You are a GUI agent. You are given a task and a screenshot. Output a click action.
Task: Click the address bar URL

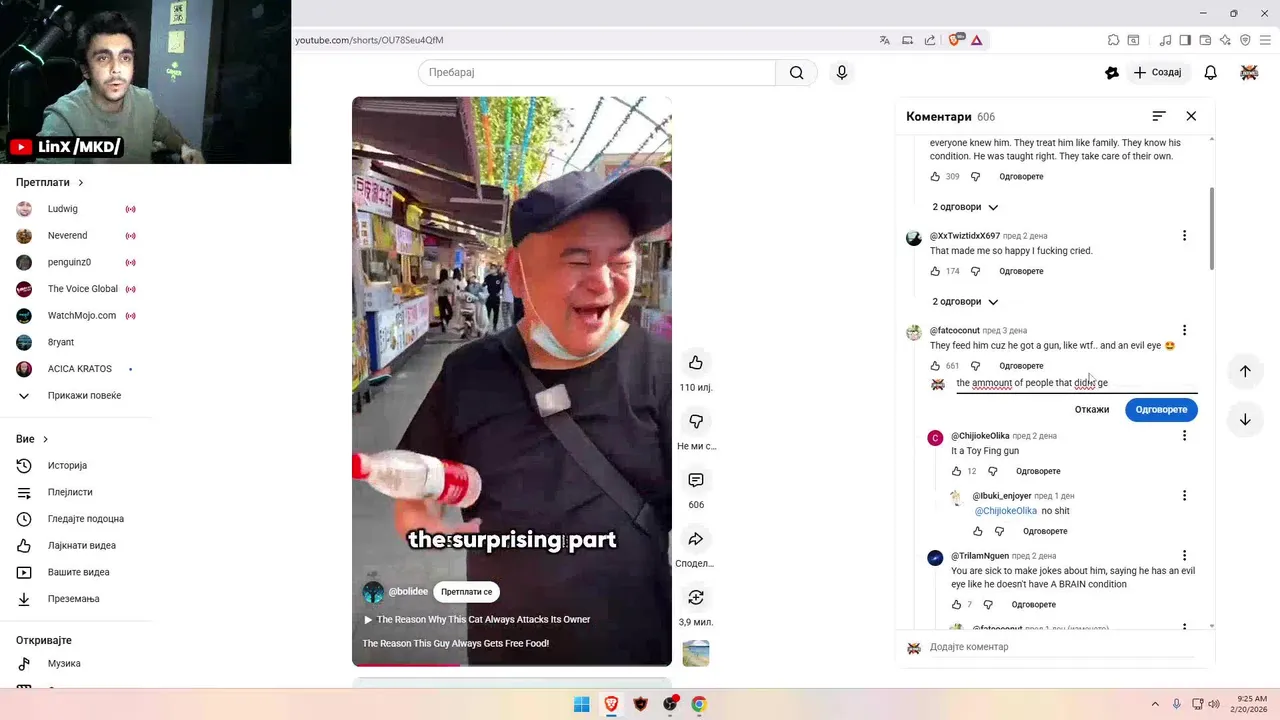[369, 40]
